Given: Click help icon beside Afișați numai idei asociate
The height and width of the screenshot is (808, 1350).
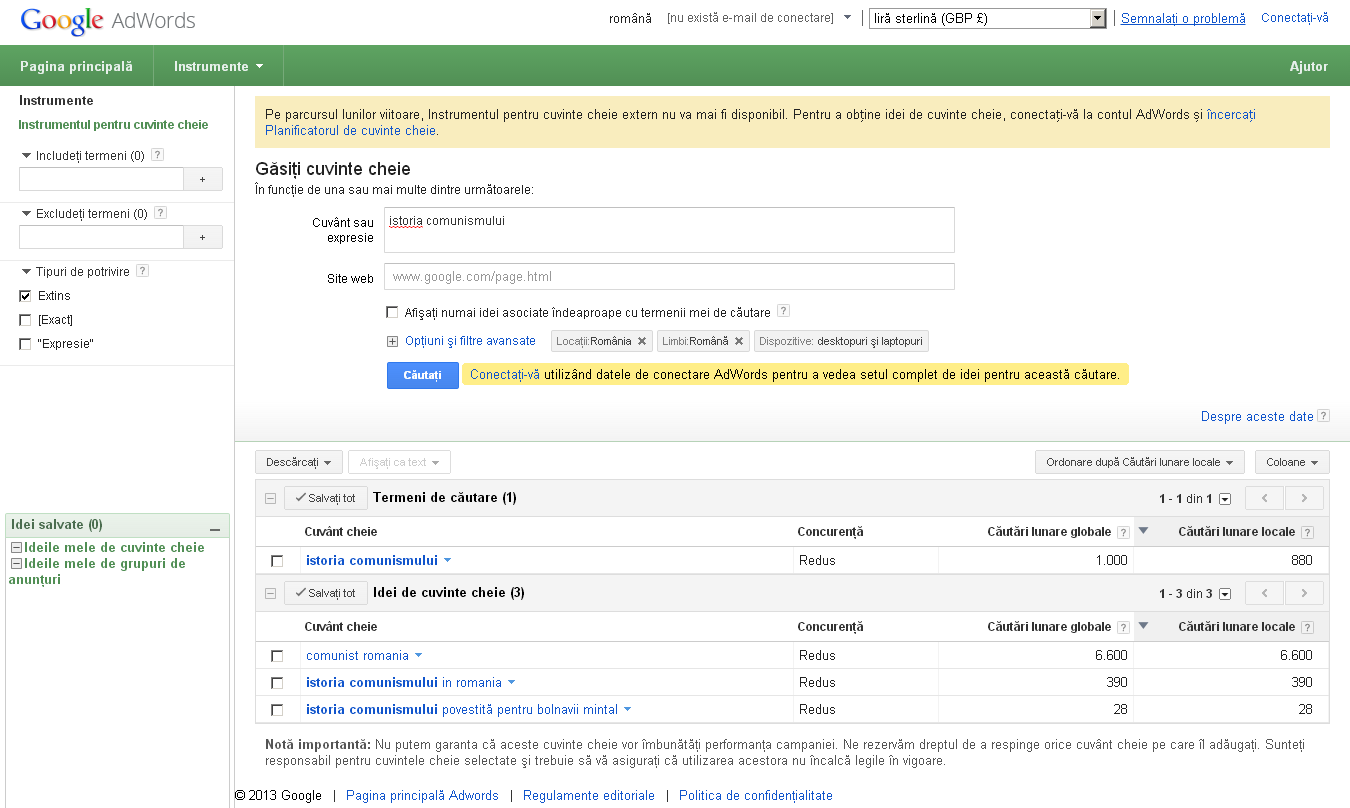Looking at the screenshot, I should pos(783,311).
